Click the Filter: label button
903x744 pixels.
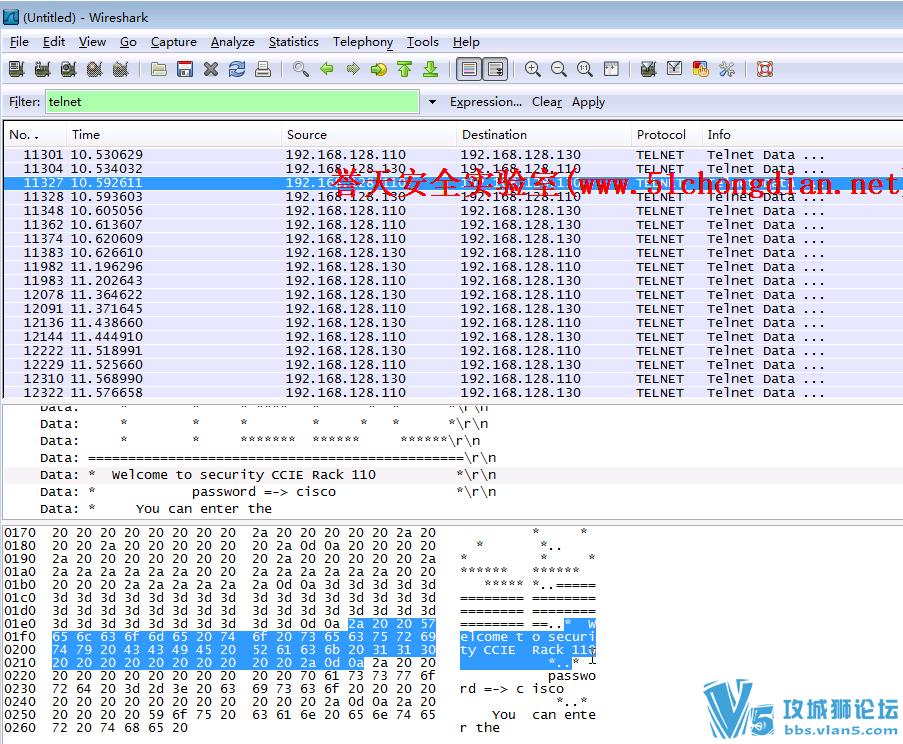pyautogui.click(x=24, y=102)
